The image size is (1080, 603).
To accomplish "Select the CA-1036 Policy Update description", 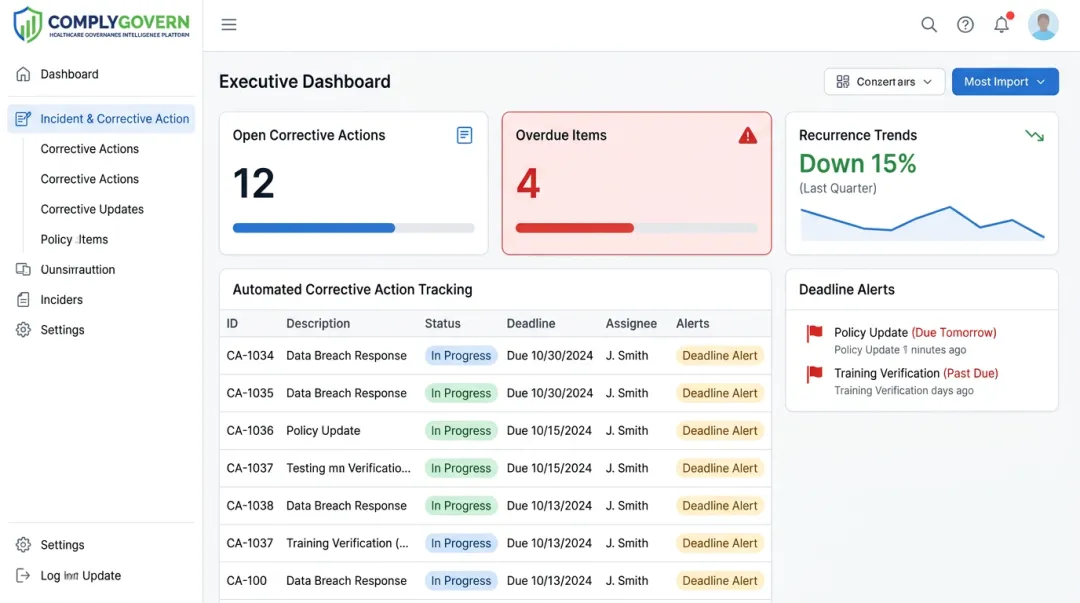I will click(x=323, y=431).
